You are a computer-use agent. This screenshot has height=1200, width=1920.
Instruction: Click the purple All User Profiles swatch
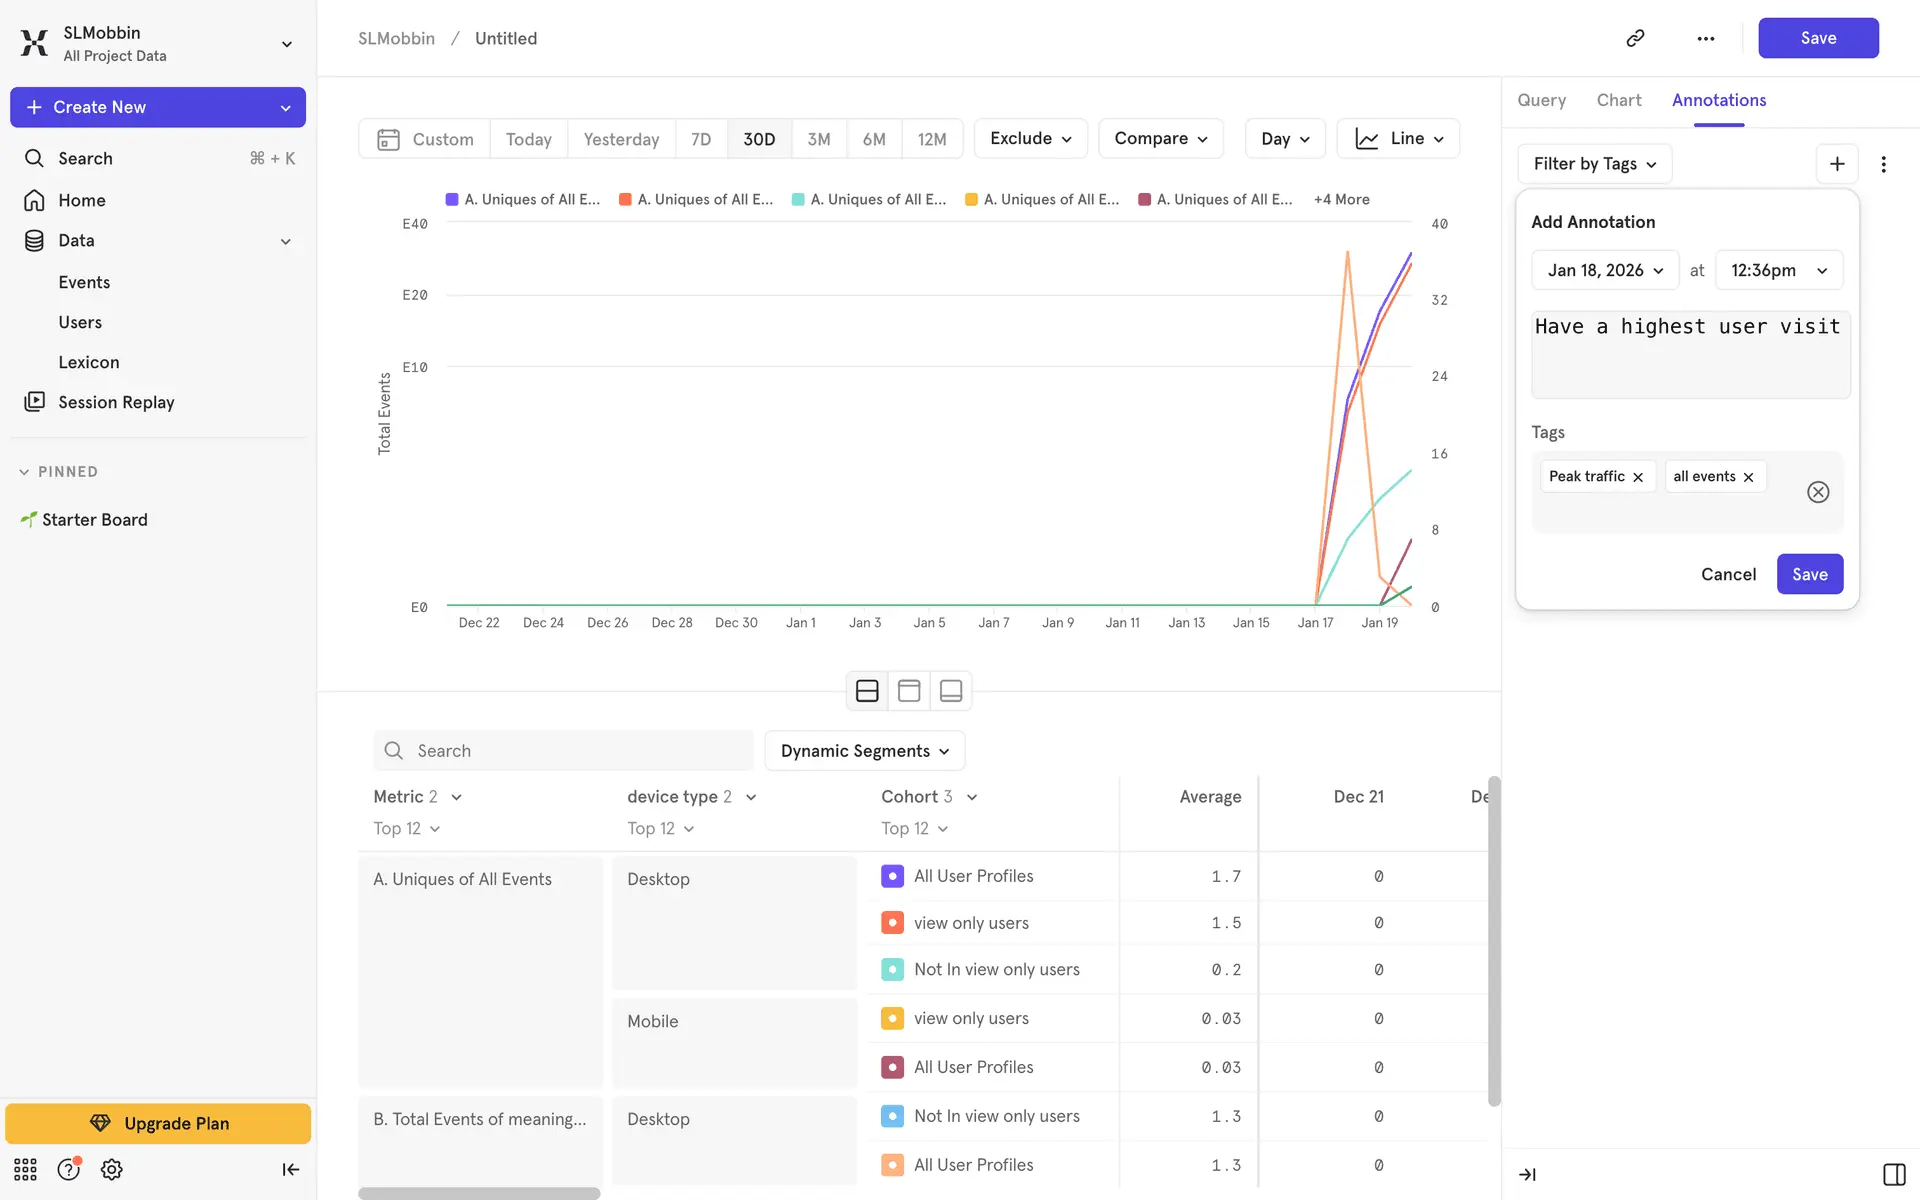click(x=892, y=876)
